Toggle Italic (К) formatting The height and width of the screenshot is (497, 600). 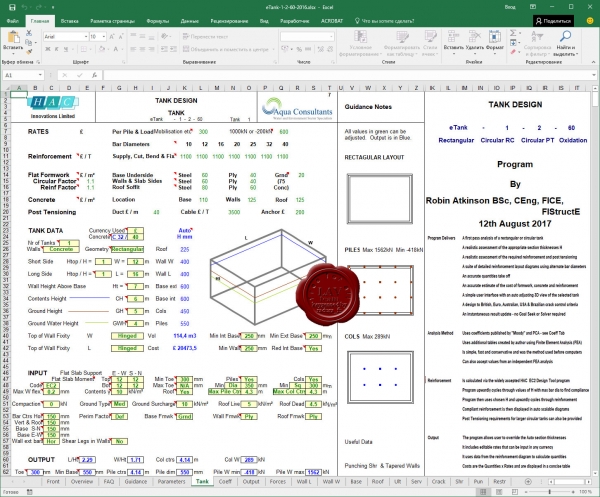pyautogui.click(x=57, y=49)
